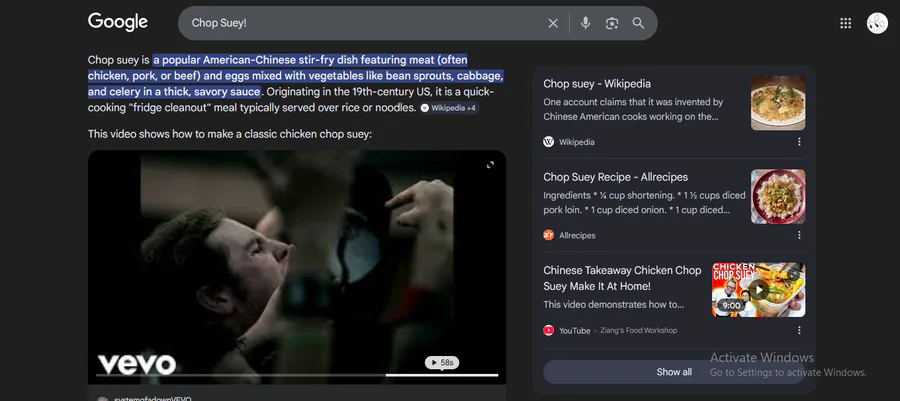Play the Chicken Chop Suey video thumbnail
Image resolution: width=900 pixels, height=401 pixels.
point(758,290)
